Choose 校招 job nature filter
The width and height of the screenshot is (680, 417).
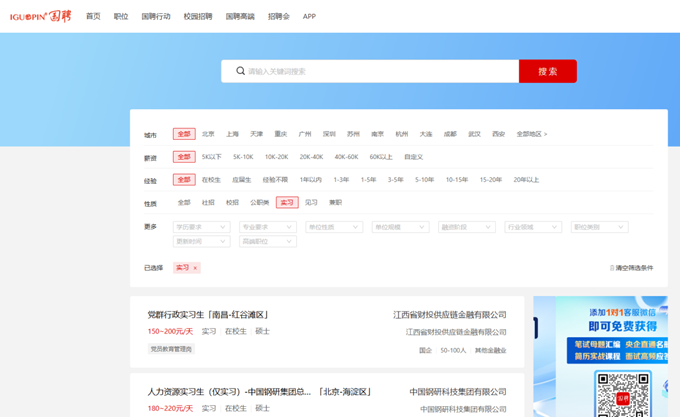pos(232,202)
